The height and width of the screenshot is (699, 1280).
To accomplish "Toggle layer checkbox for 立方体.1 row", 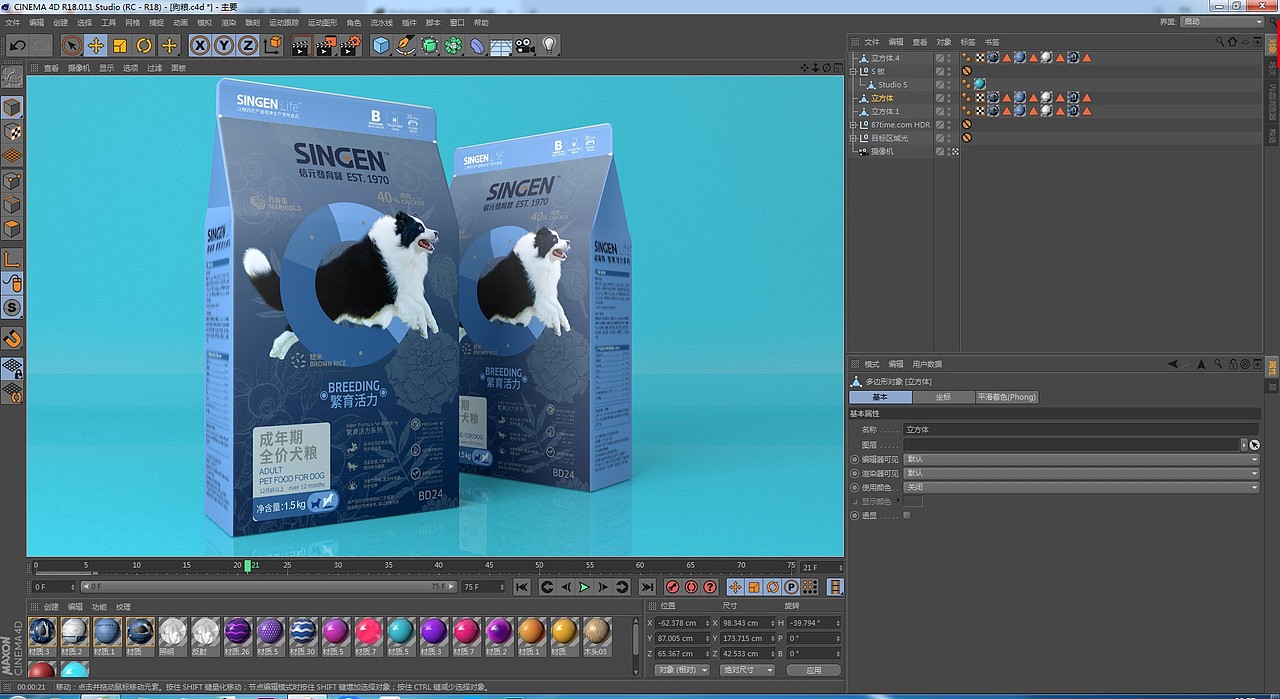I will [x=940, y=111].
